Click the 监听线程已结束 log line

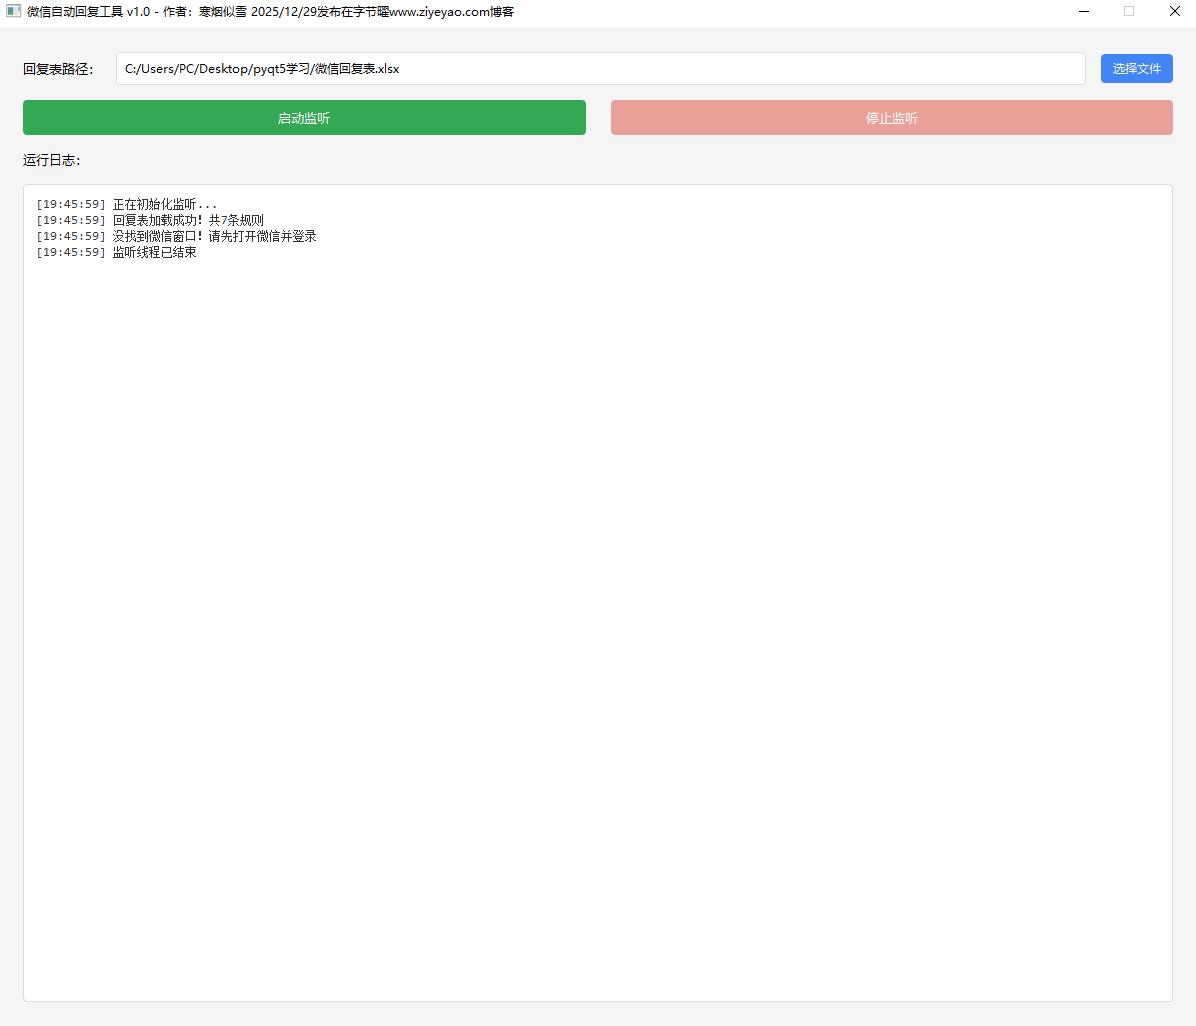click(x=154, y=252)
